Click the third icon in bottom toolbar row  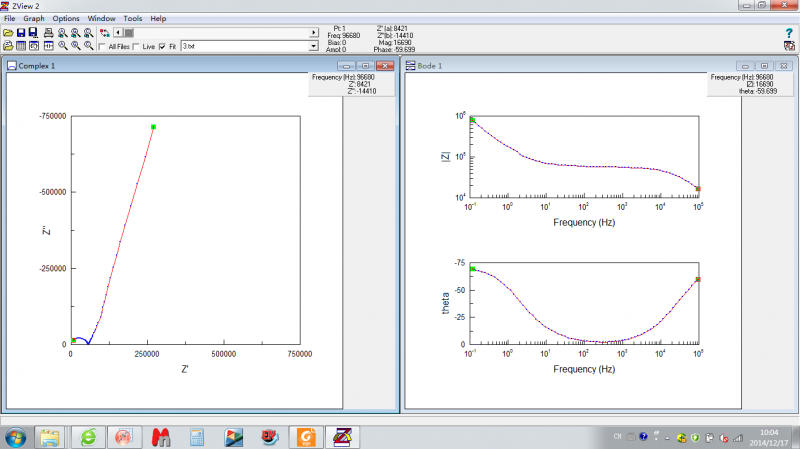pyautogui.click(x=34, y=46)
